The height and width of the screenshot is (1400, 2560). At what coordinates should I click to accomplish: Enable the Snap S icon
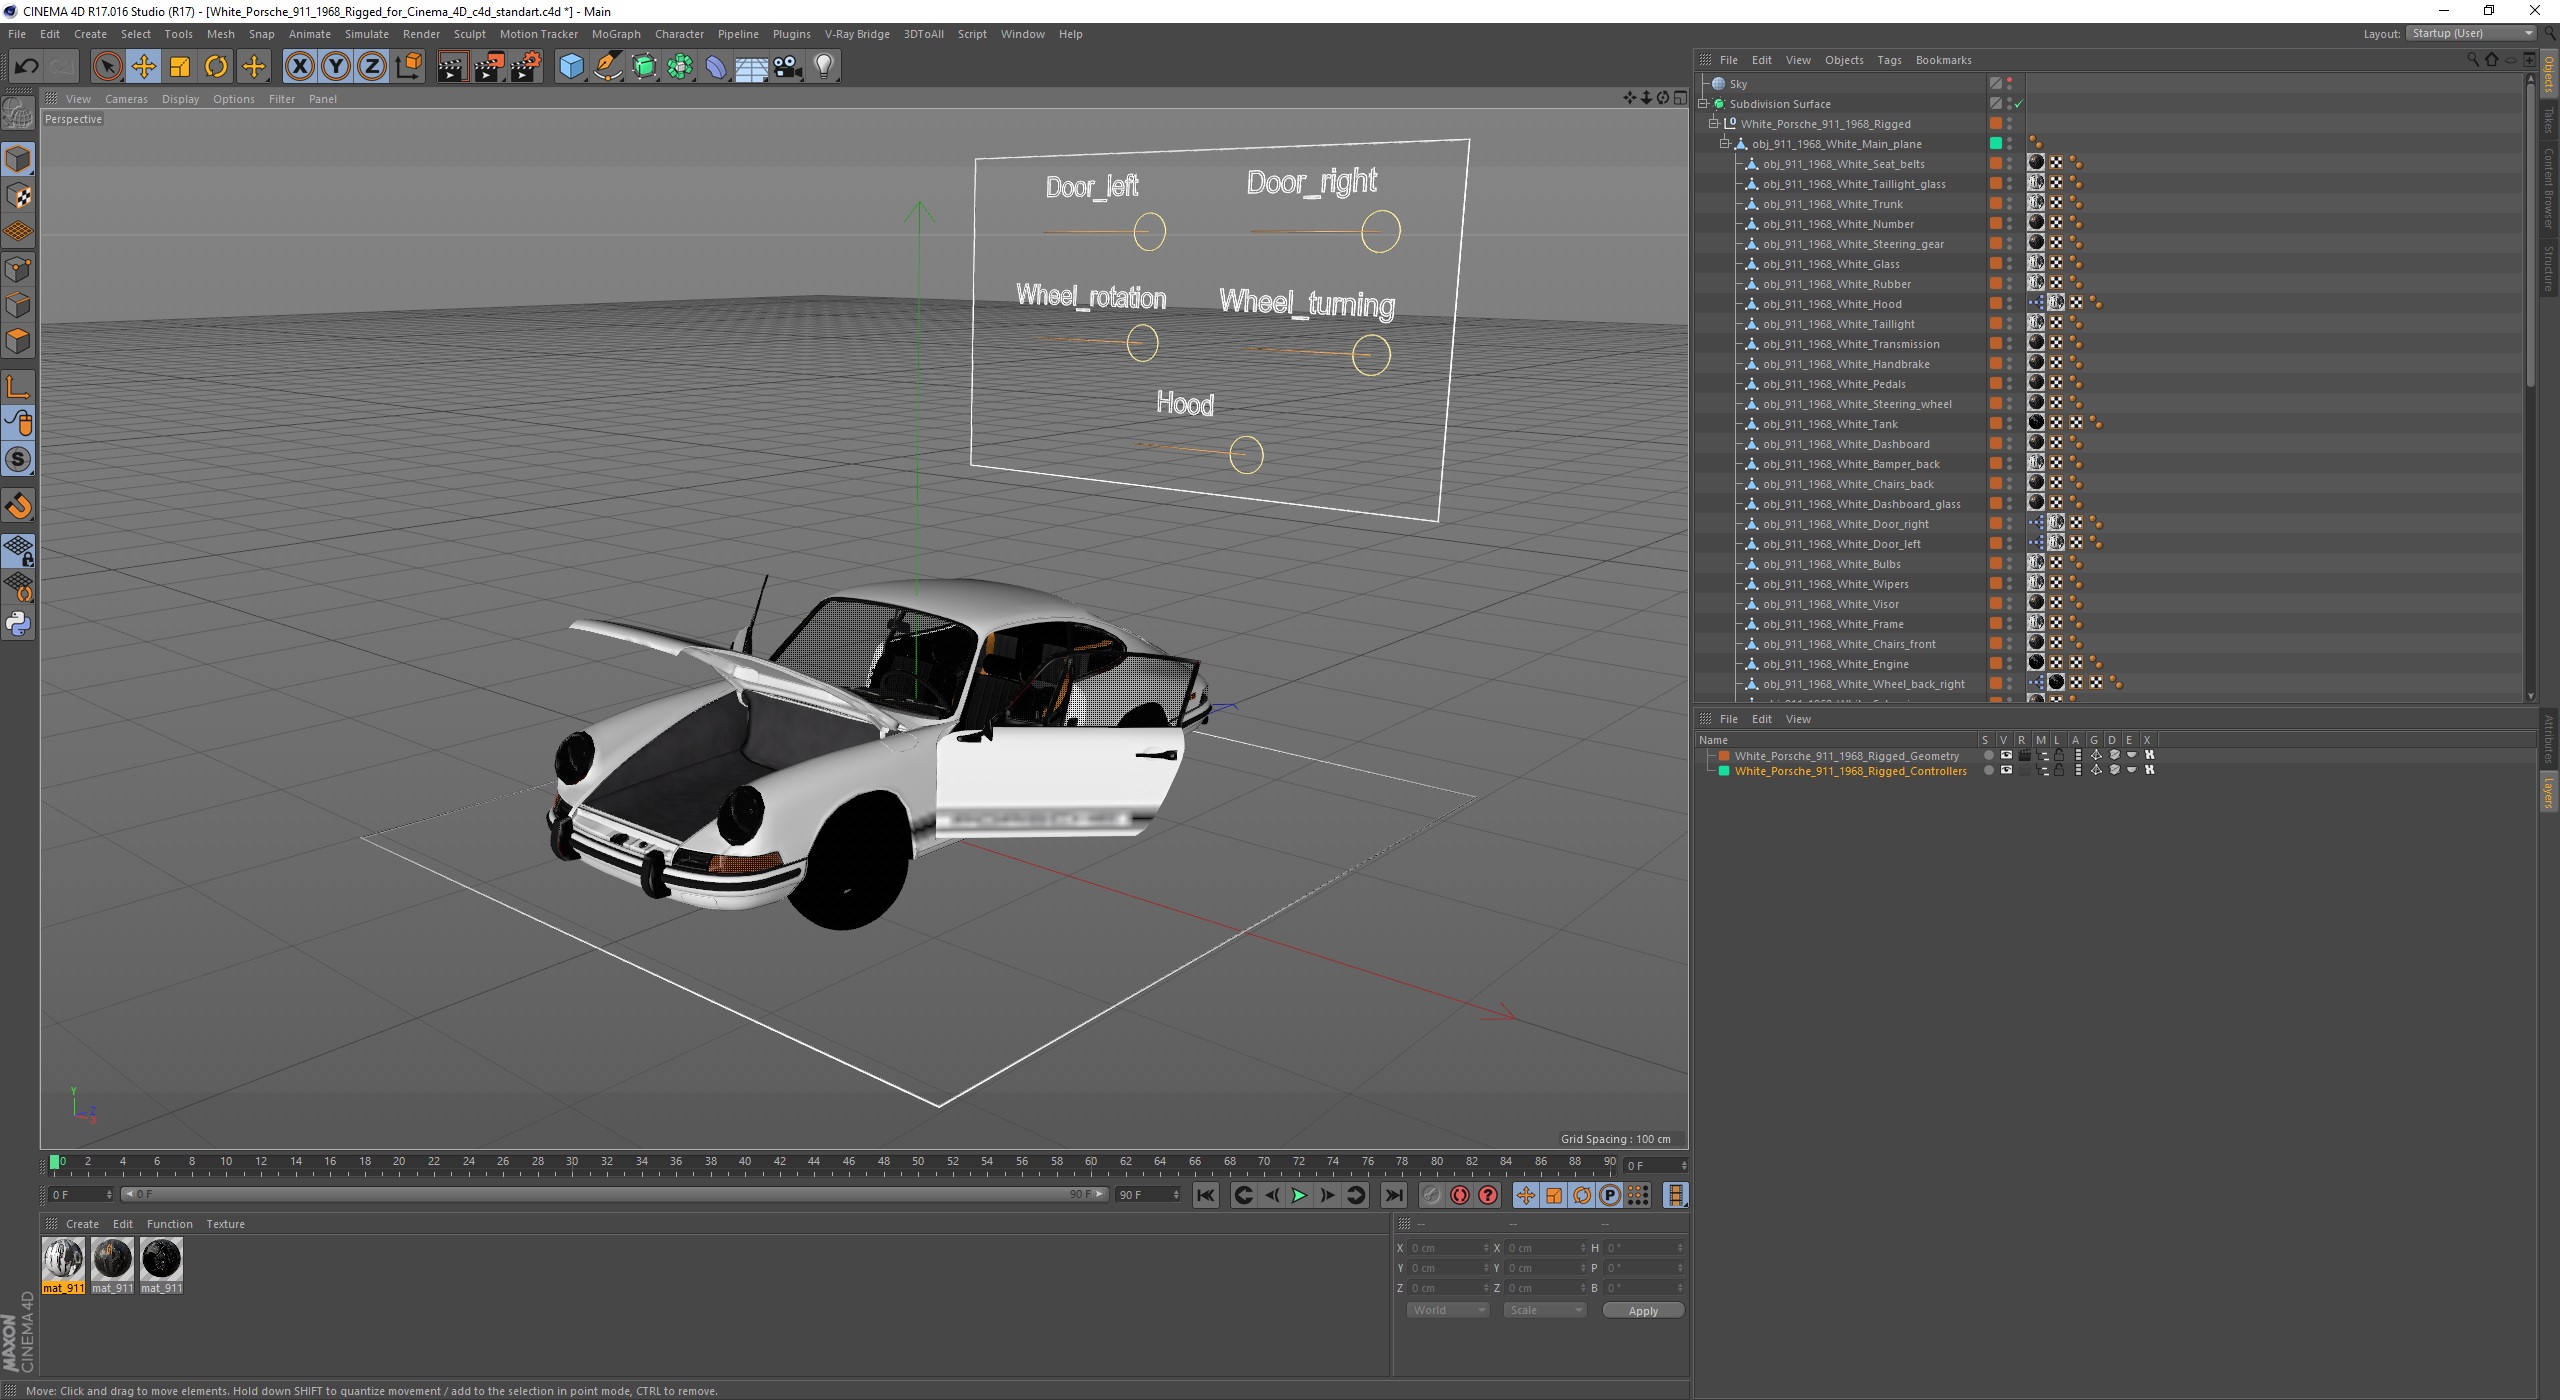(18, 460)
